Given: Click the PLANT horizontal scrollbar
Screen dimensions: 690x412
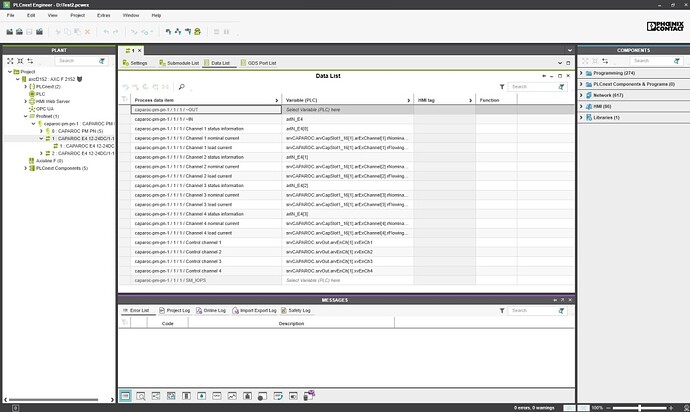Looking at the screenshot, I should pos(53,400).
